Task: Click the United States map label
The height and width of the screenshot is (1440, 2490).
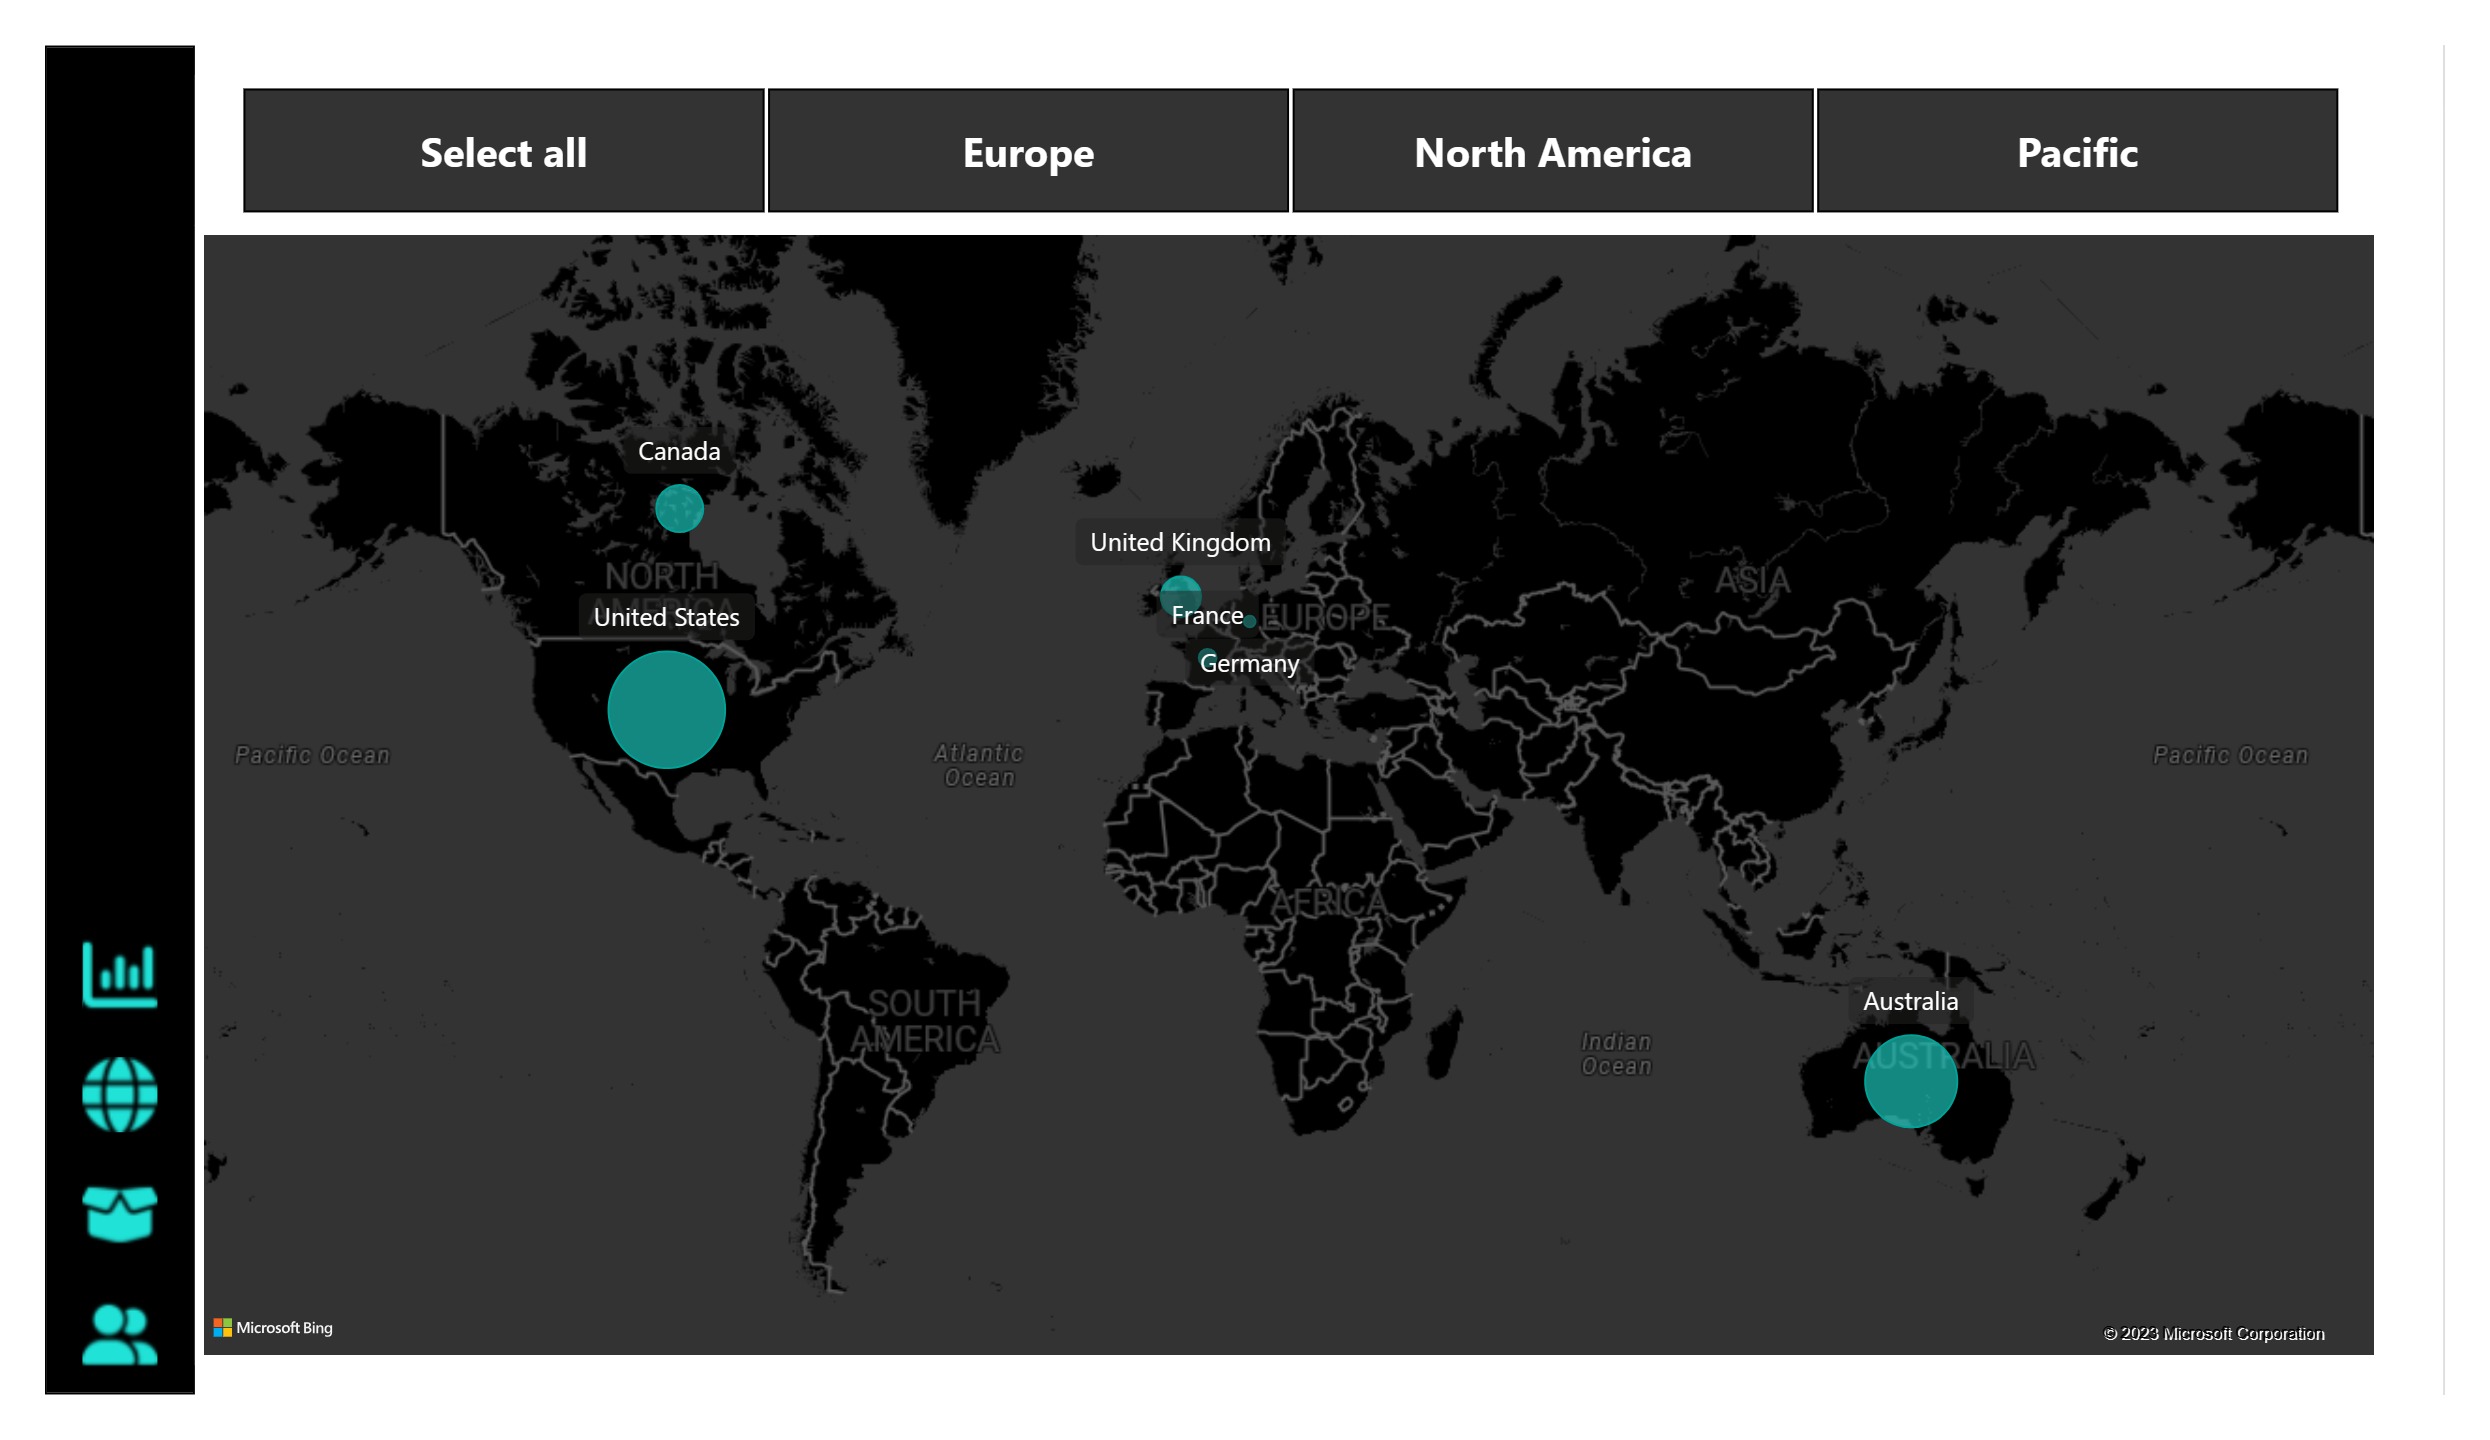Action: click(x=664, y=617)
